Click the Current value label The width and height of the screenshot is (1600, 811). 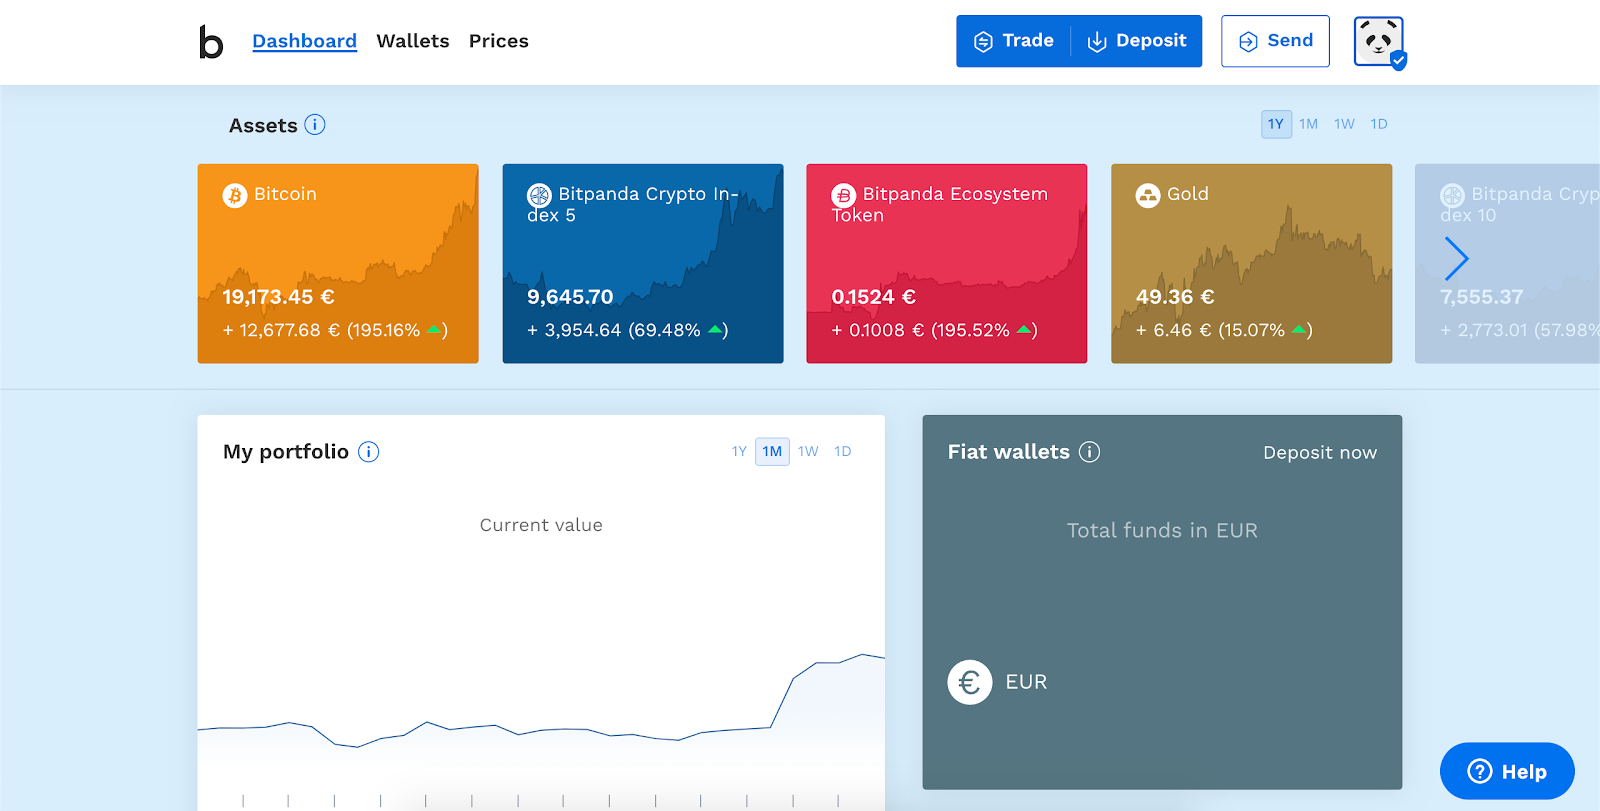coord(541,525)
